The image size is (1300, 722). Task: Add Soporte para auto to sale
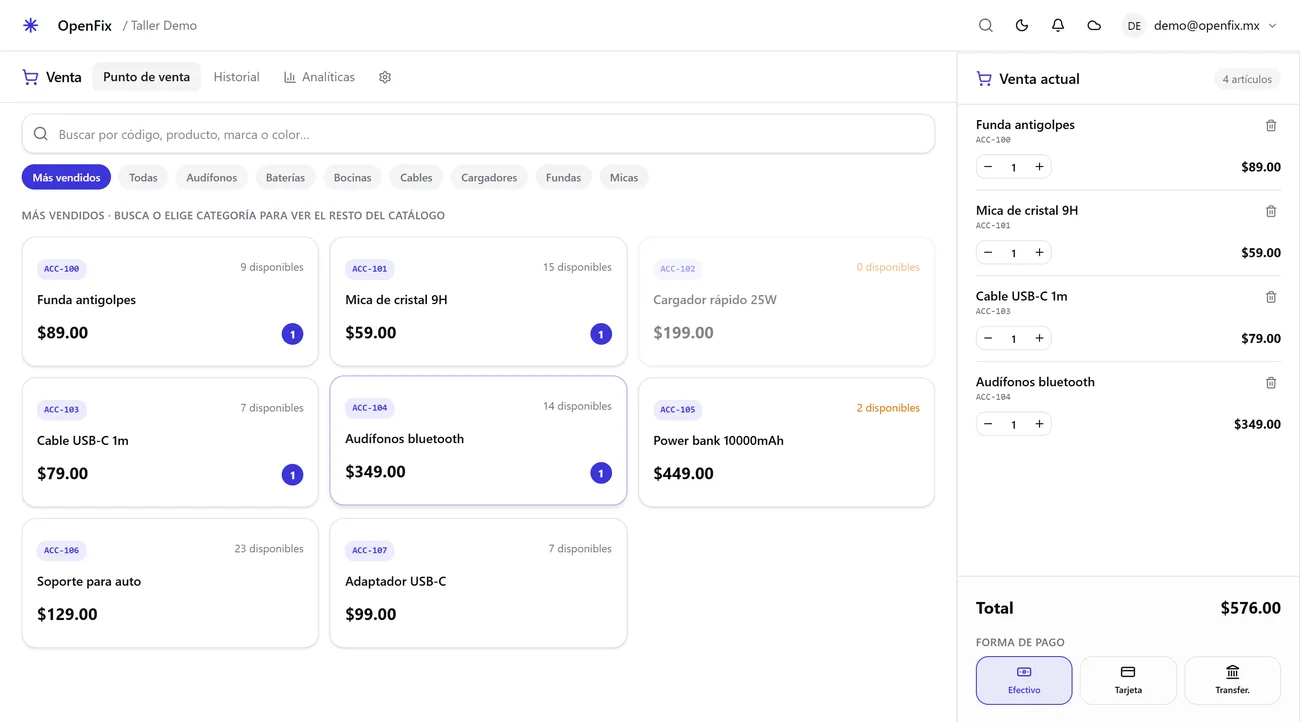(x=170, y=583)
